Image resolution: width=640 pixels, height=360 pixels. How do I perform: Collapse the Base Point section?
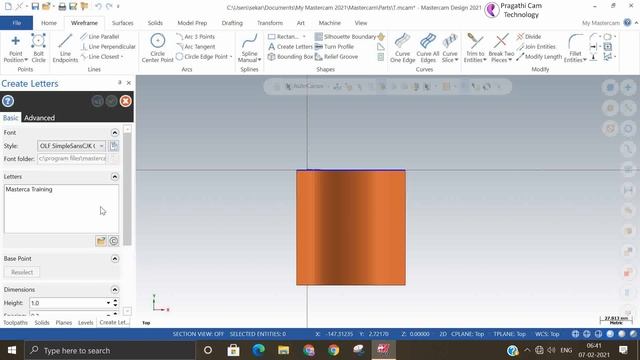(115, 259)
